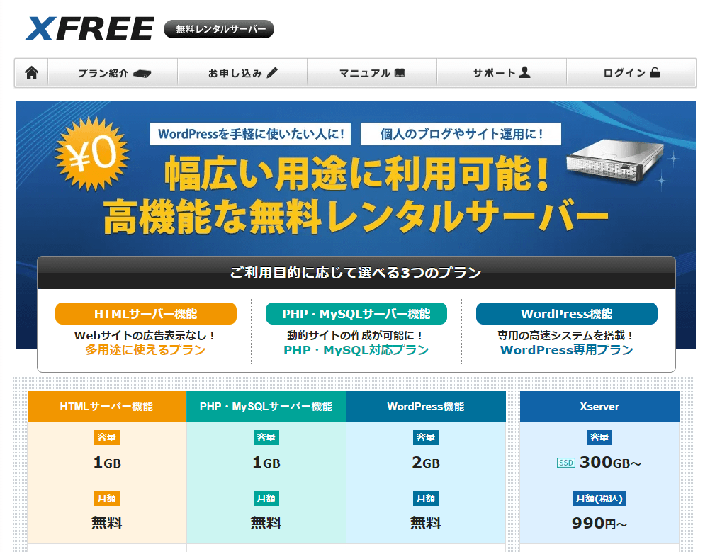Open the プラン紹介 menu item

tap(113, 72)
